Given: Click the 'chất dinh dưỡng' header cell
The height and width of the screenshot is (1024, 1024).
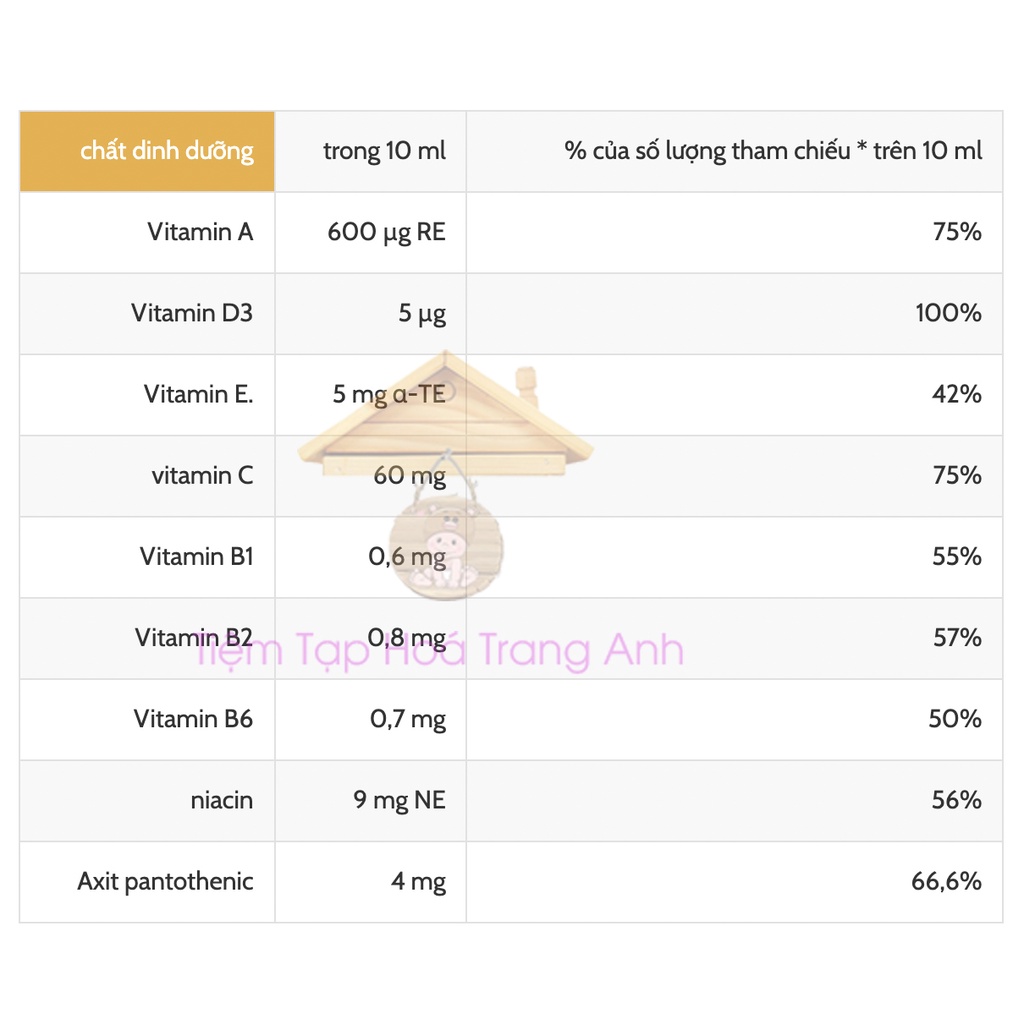Looking at the screenshot, I should coord(147,152).
